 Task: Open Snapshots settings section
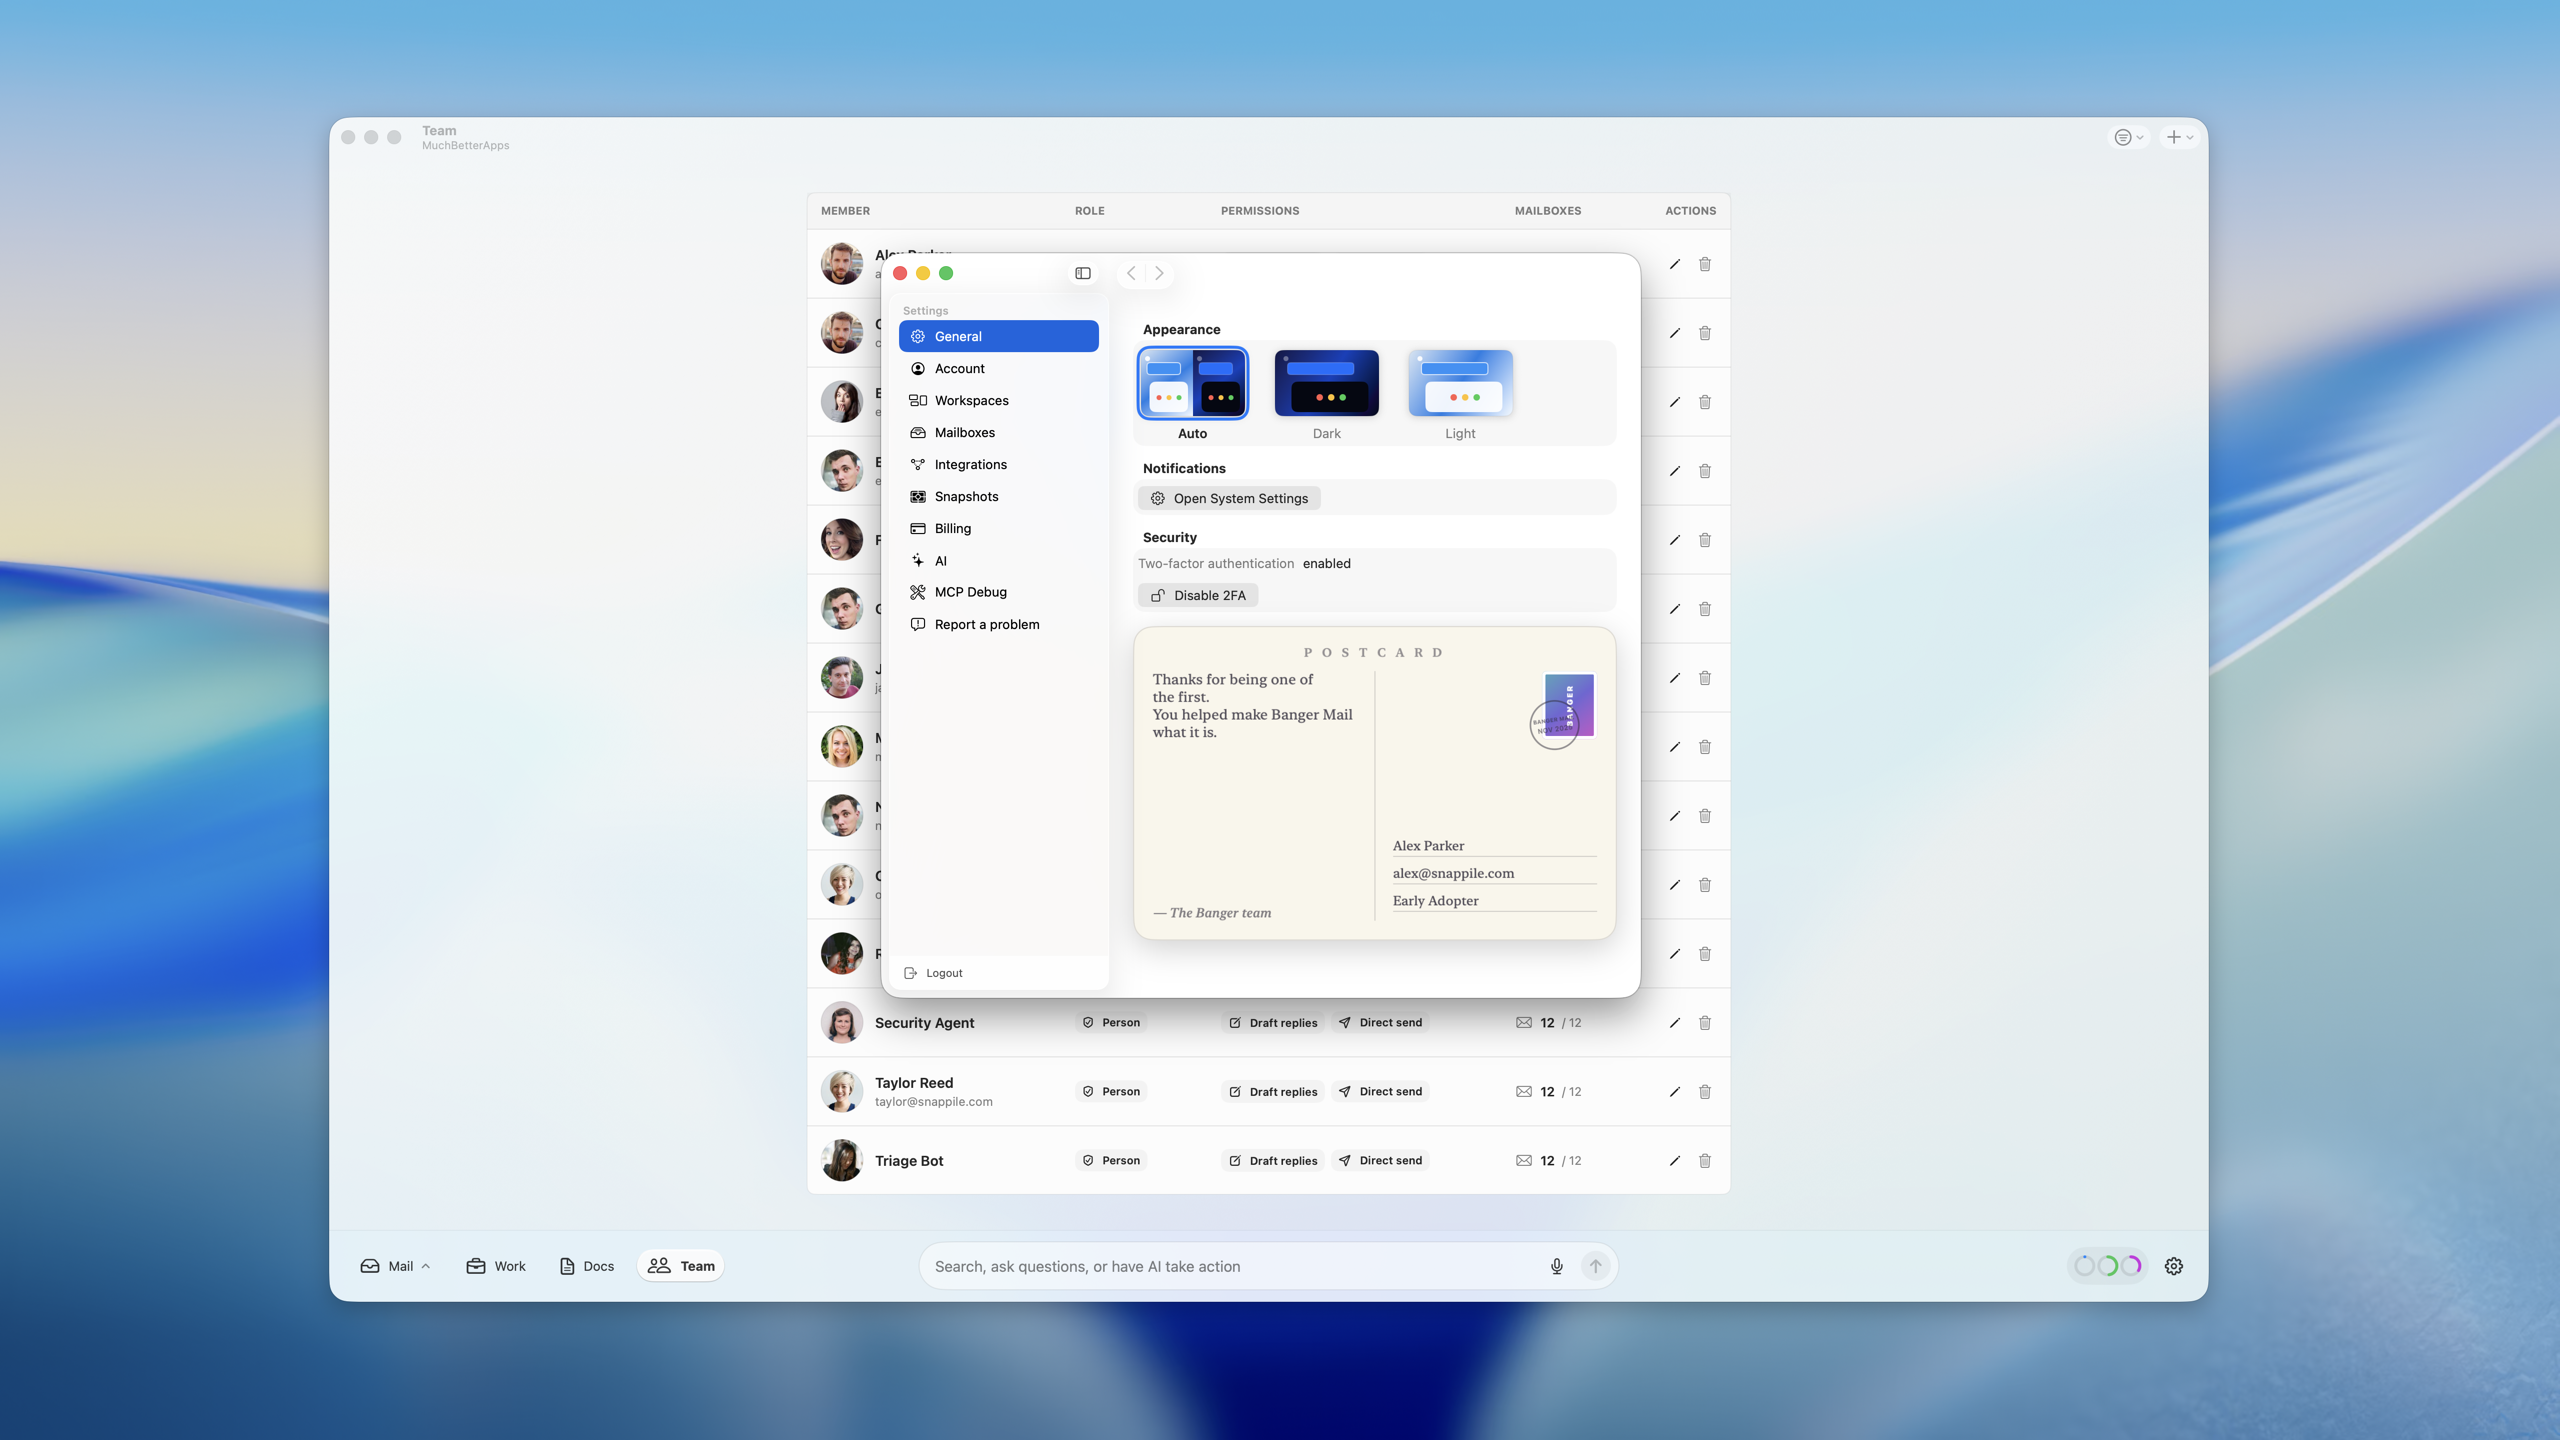point(998,496)
